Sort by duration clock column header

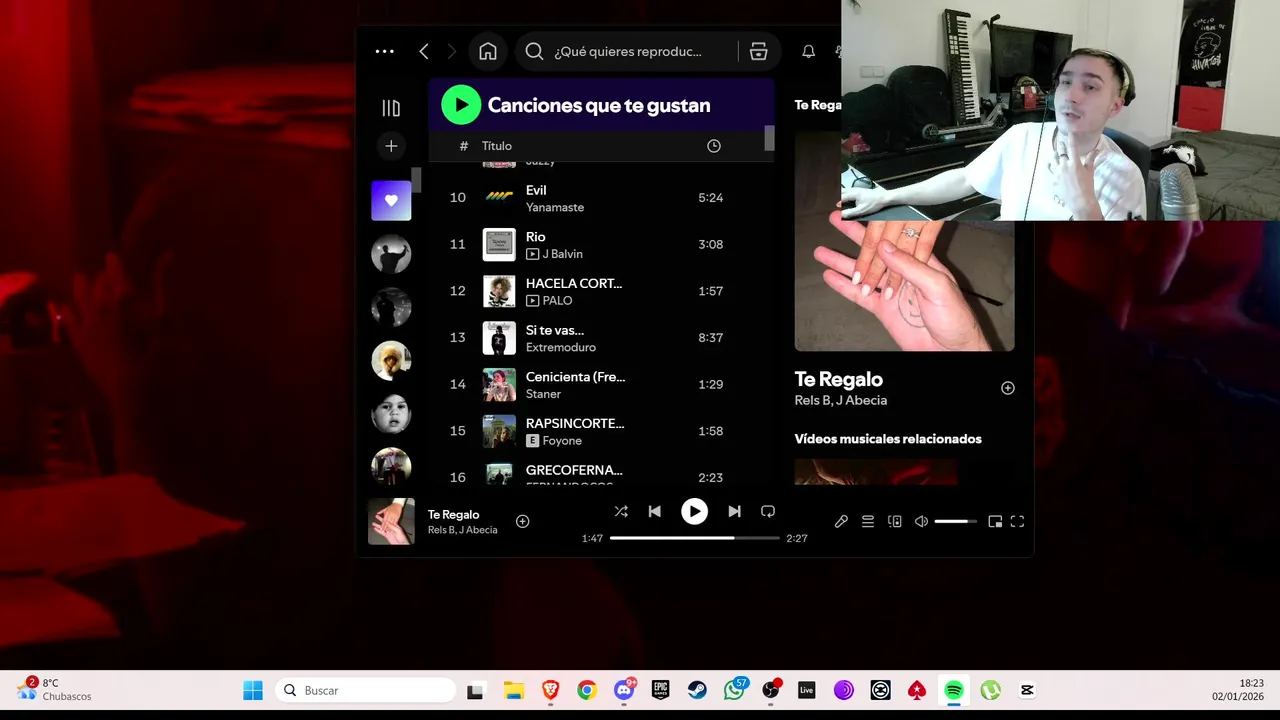pos(714,146)
